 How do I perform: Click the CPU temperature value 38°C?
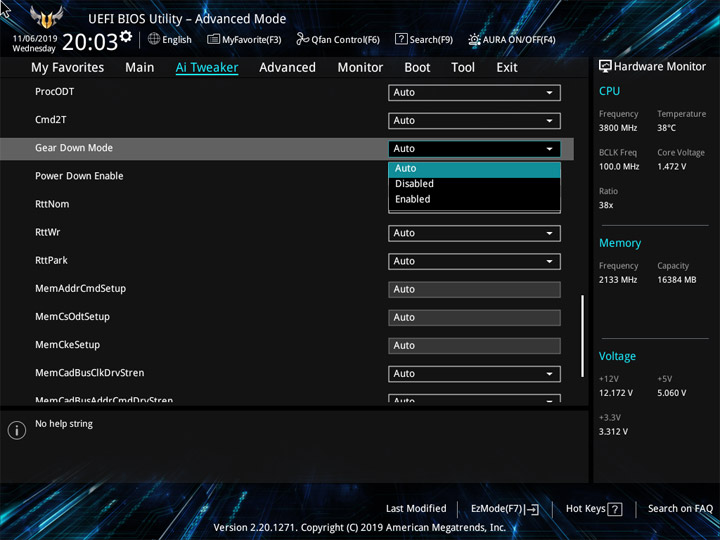[666, 128]
